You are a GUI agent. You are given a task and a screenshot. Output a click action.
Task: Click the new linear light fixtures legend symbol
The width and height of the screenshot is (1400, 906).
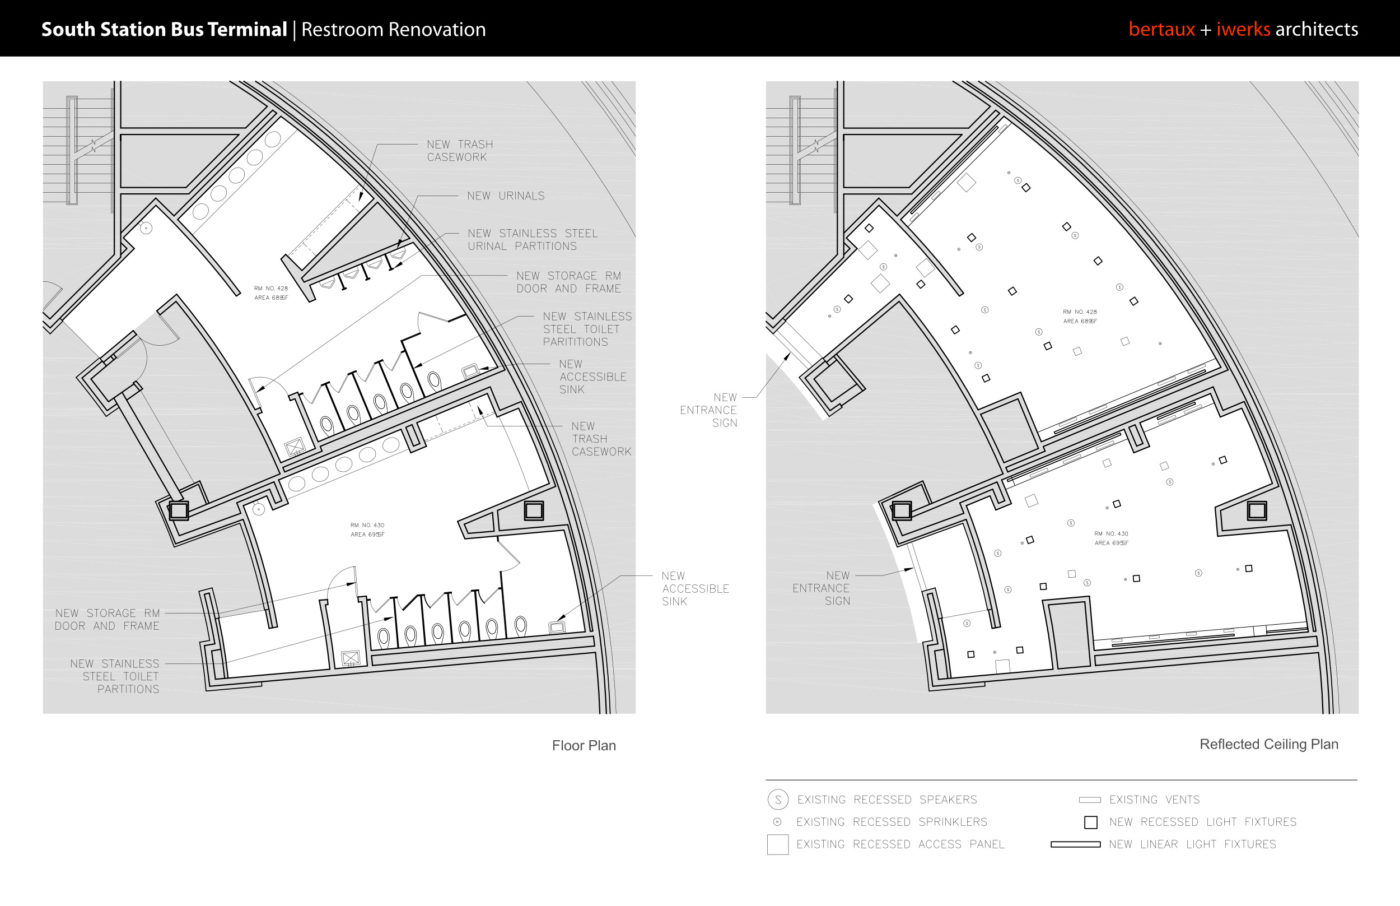click(x=1075, y=844)
